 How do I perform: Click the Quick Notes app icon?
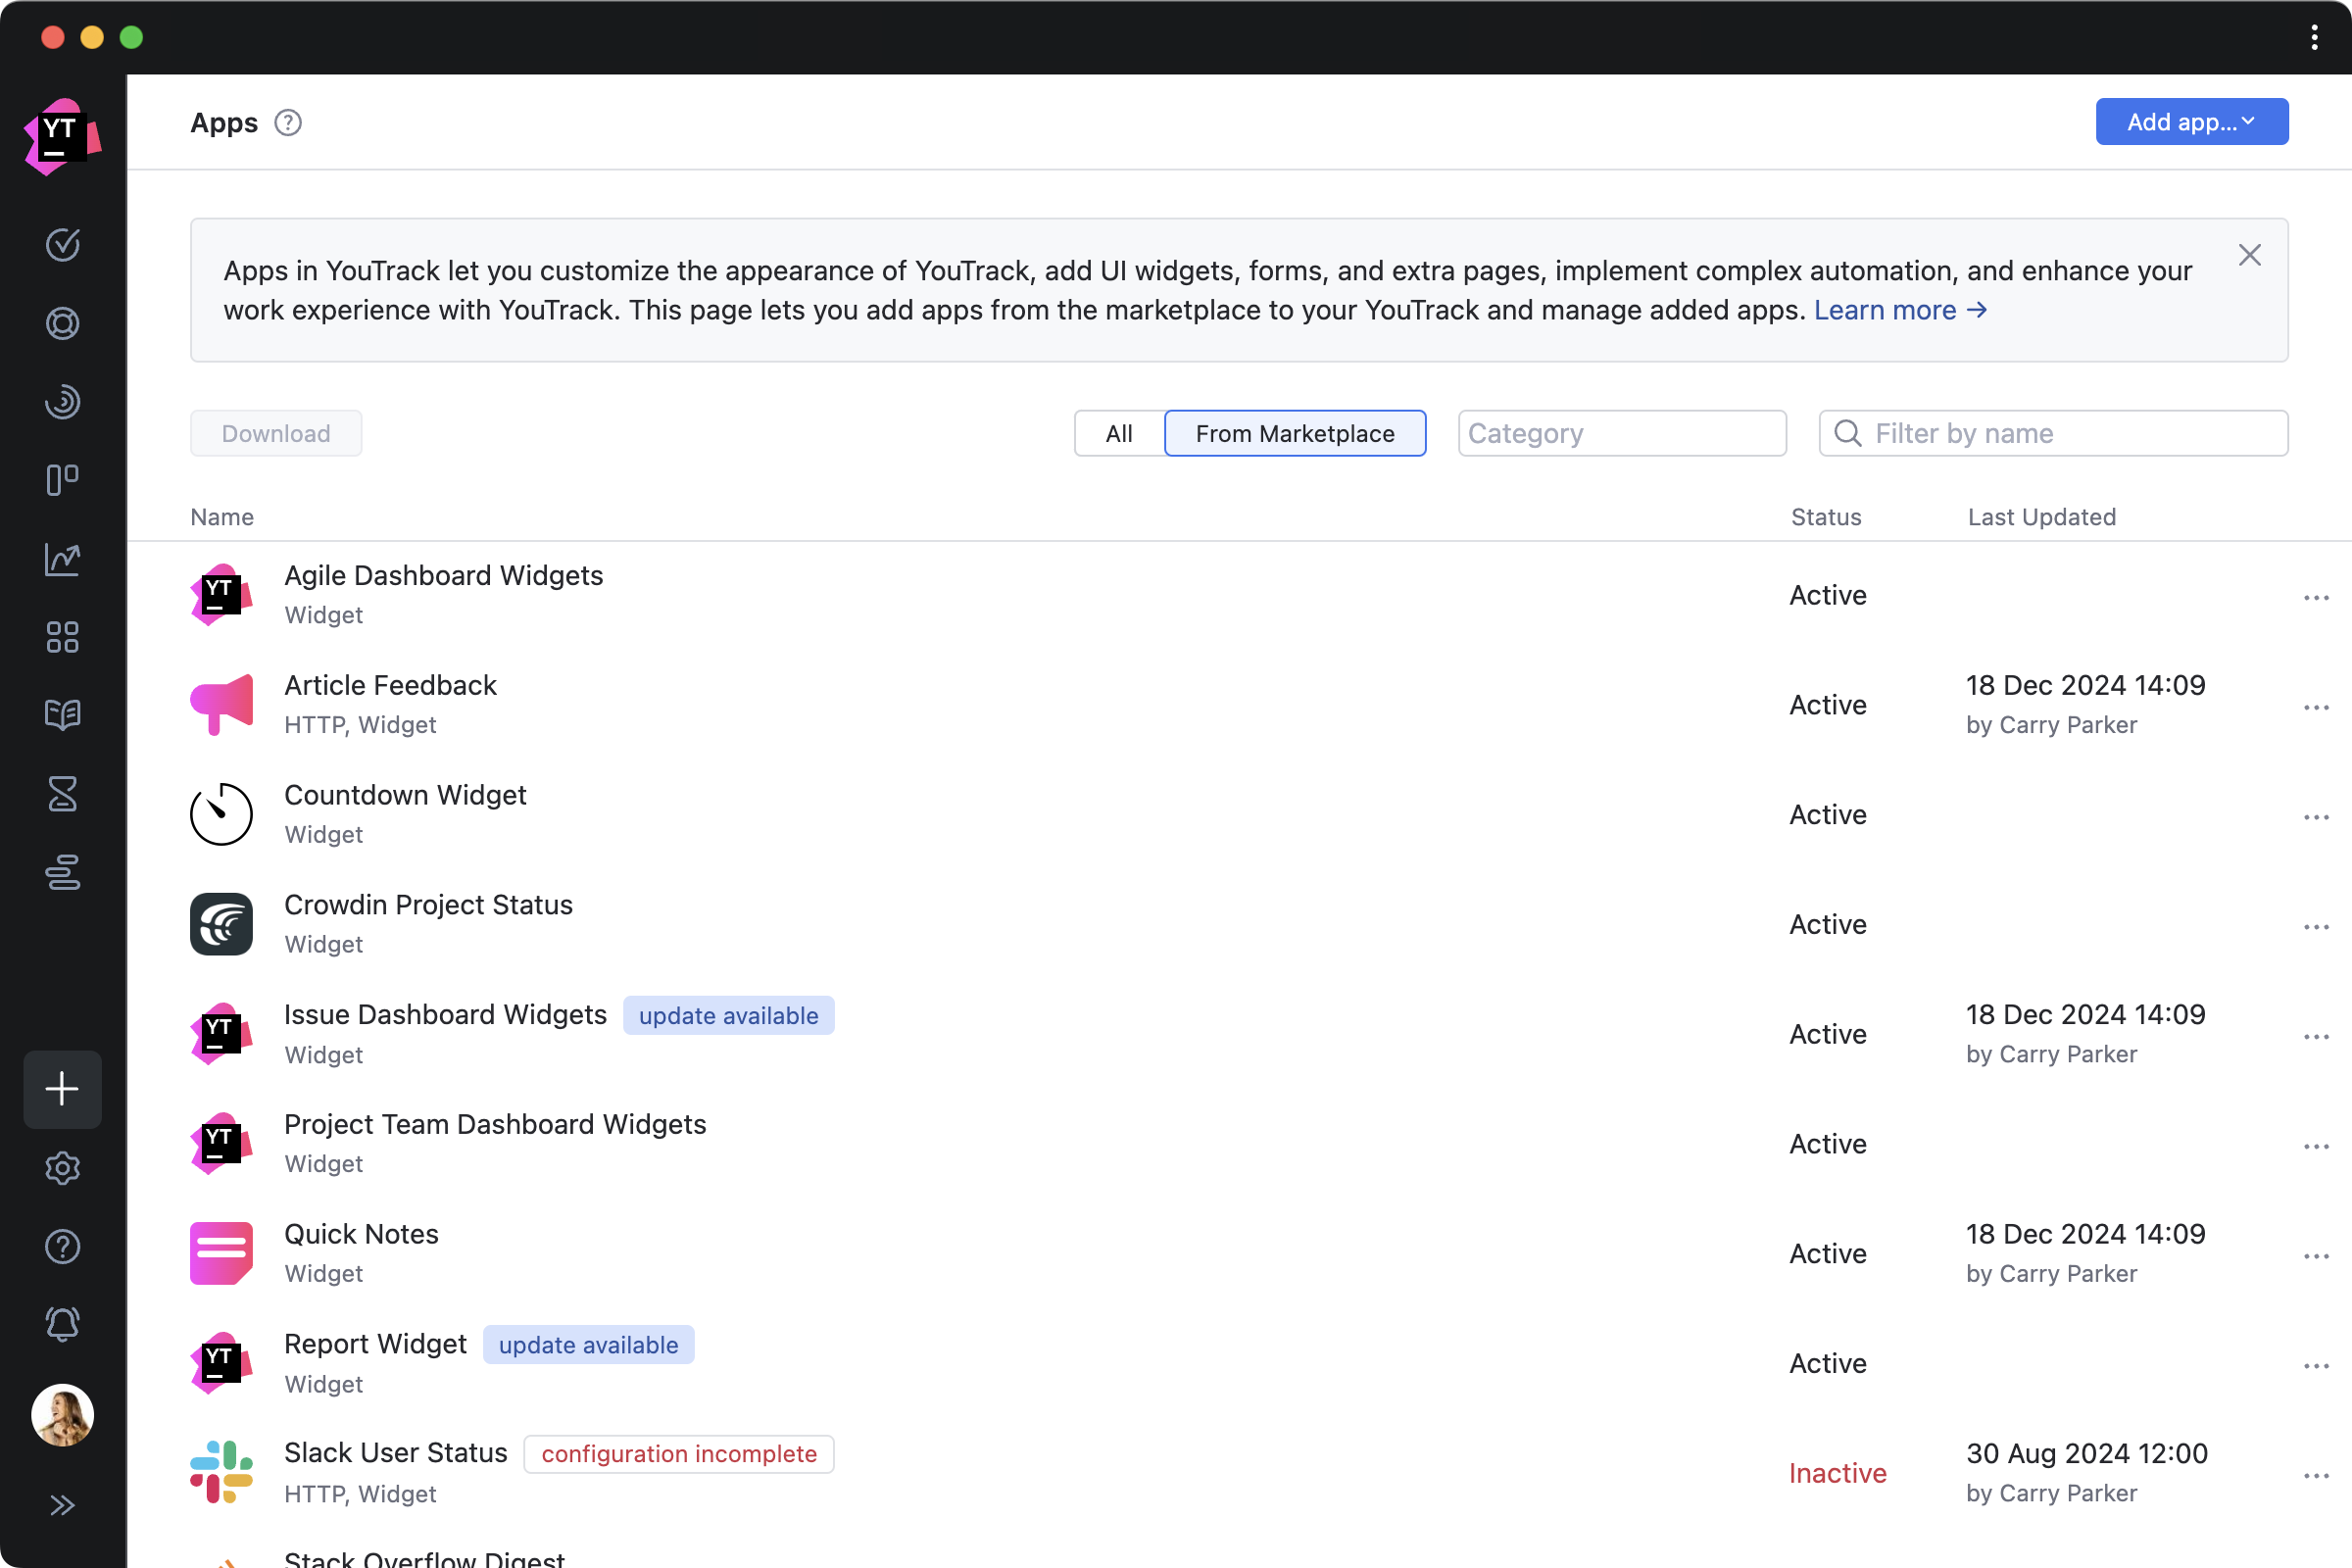click(222, 1251)
